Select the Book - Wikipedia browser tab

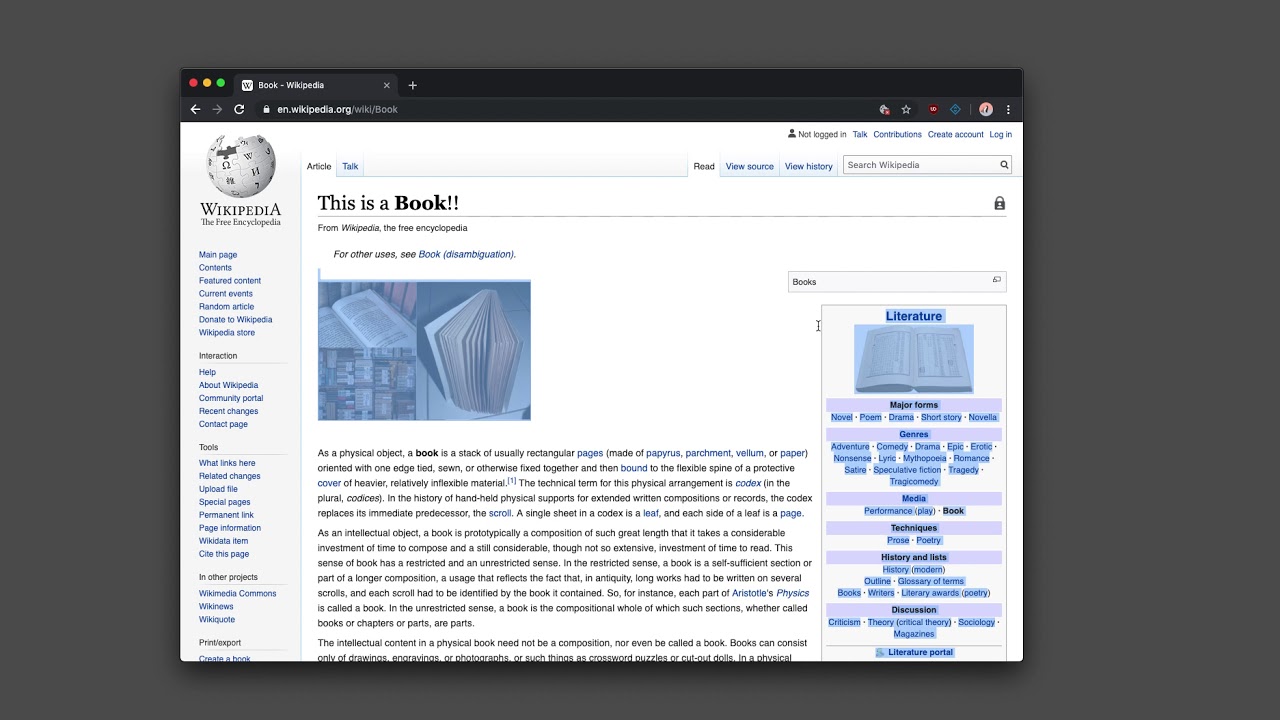coord(315,85)
